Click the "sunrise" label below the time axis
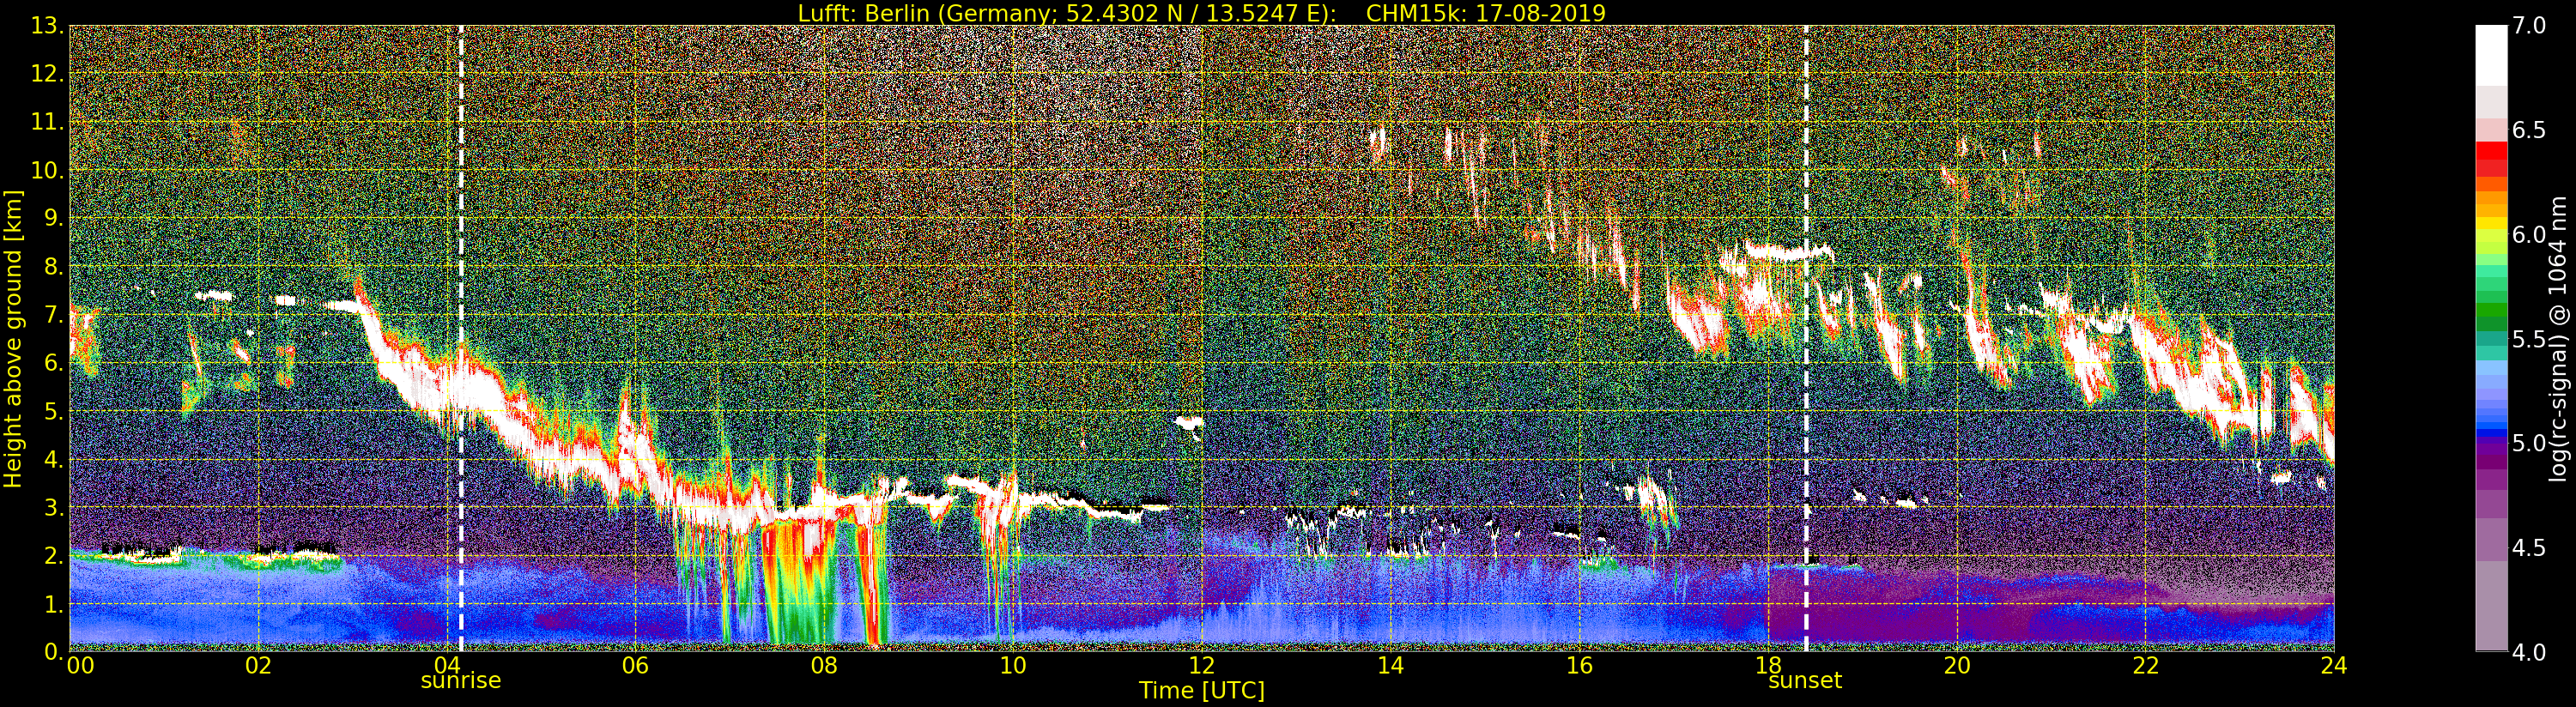 [x=460, y=681]
